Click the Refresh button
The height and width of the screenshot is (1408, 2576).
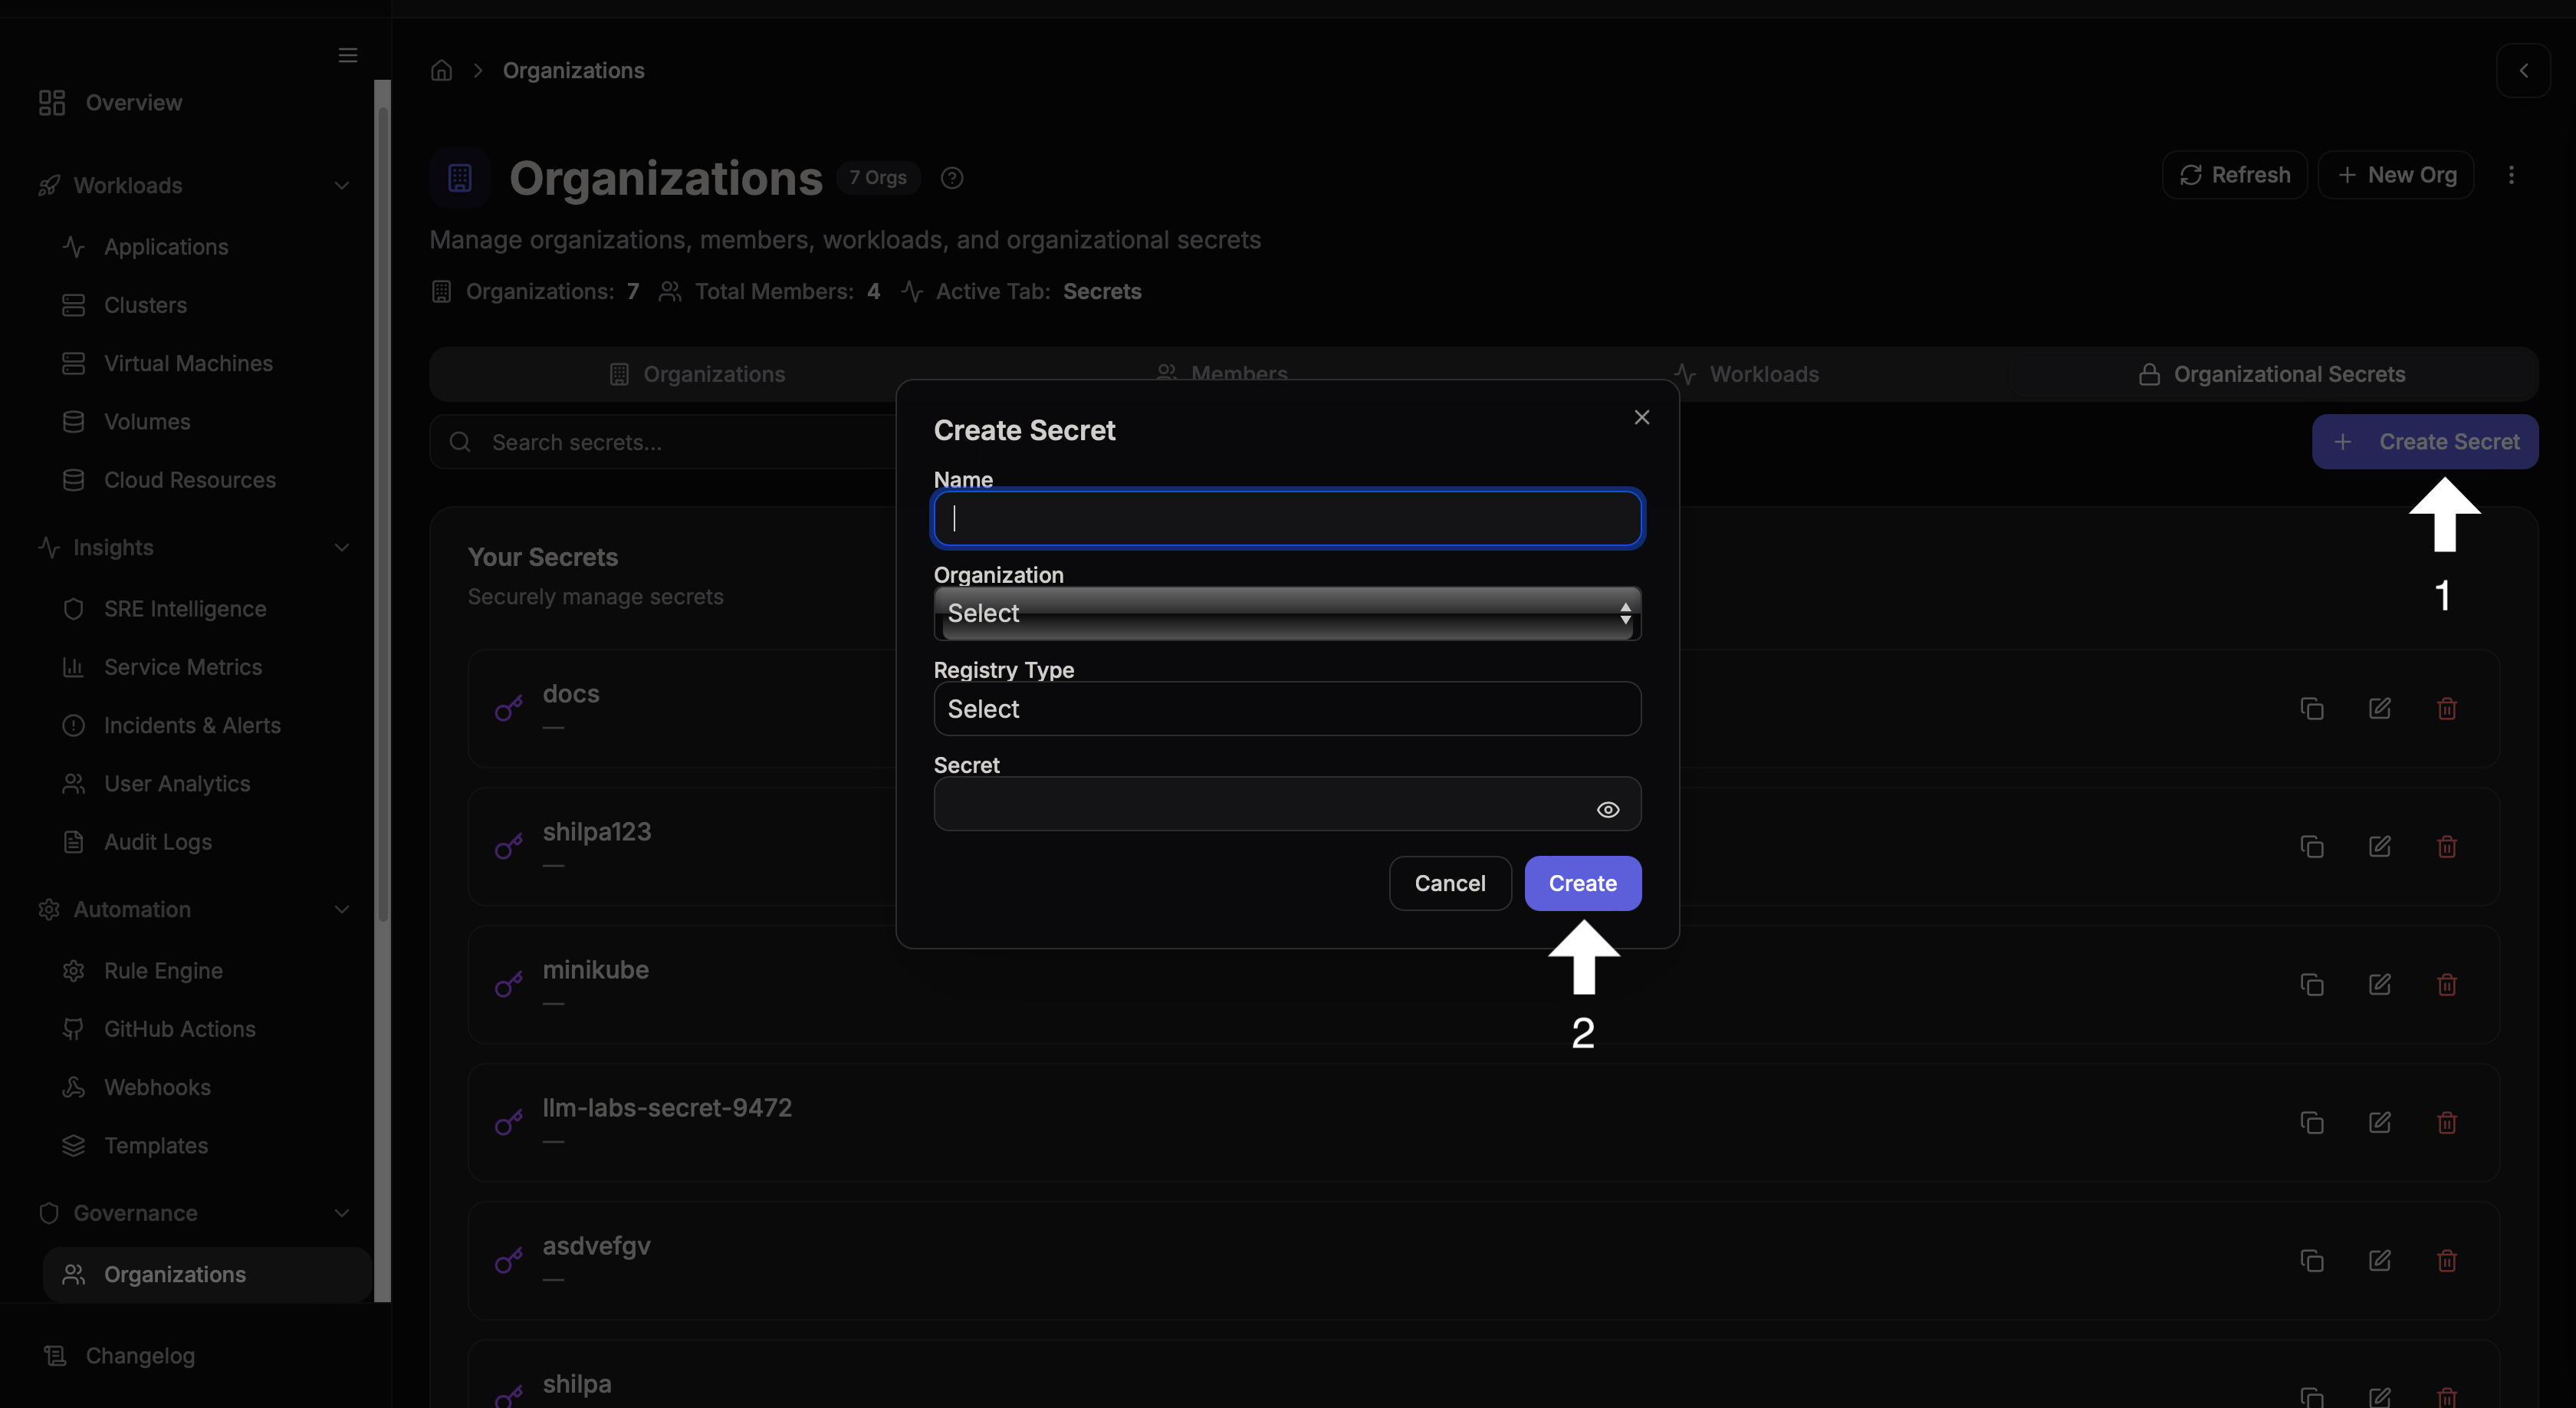[2234, 174]
